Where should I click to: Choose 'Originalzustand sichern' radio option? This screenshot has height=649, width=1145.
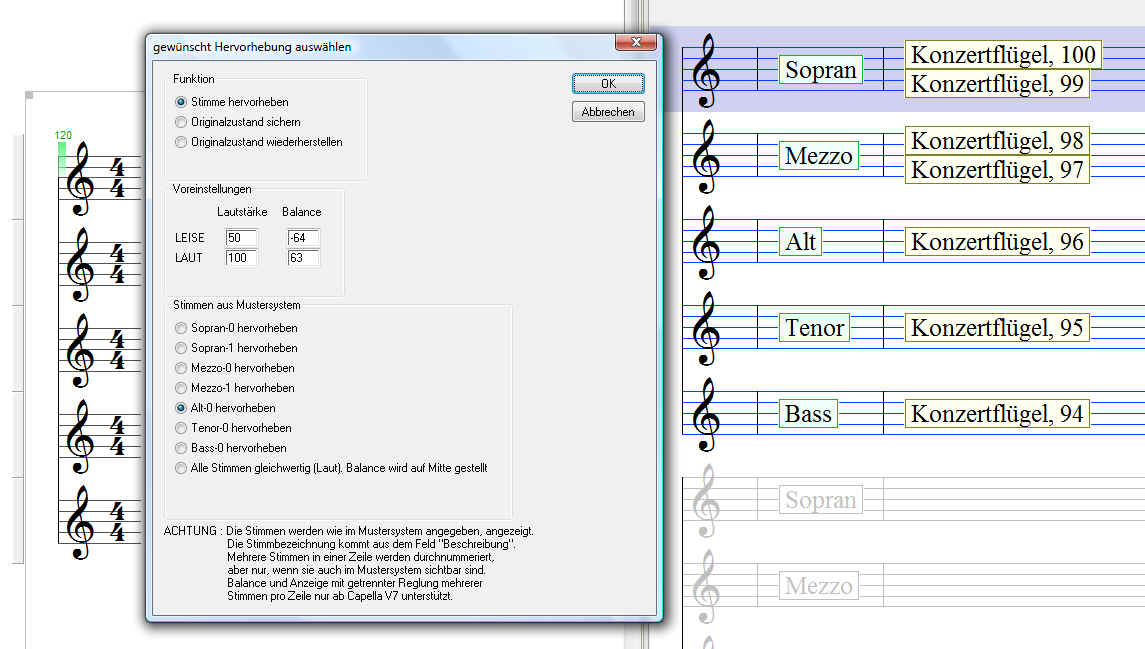point(181,122)
